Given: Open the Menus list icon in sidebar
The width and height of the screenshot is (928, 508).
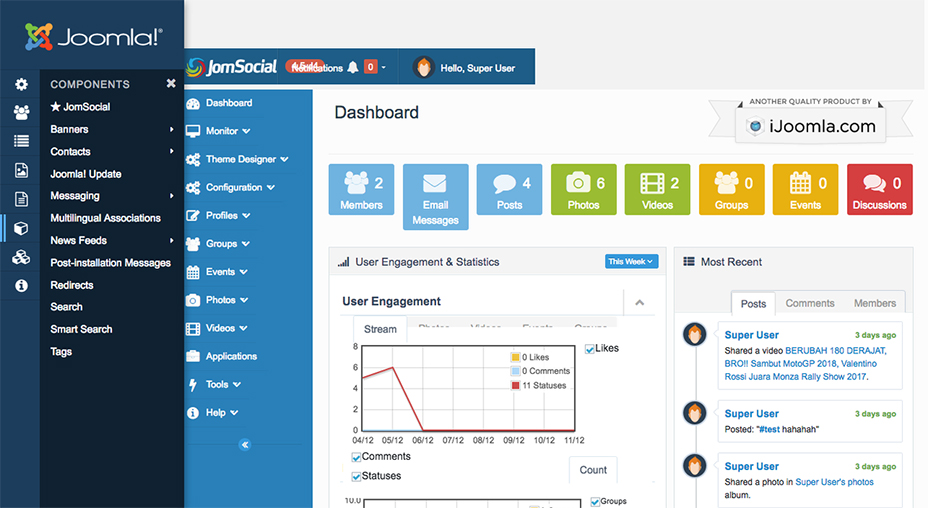Looking at the screenshot, I should coord(21,141).
